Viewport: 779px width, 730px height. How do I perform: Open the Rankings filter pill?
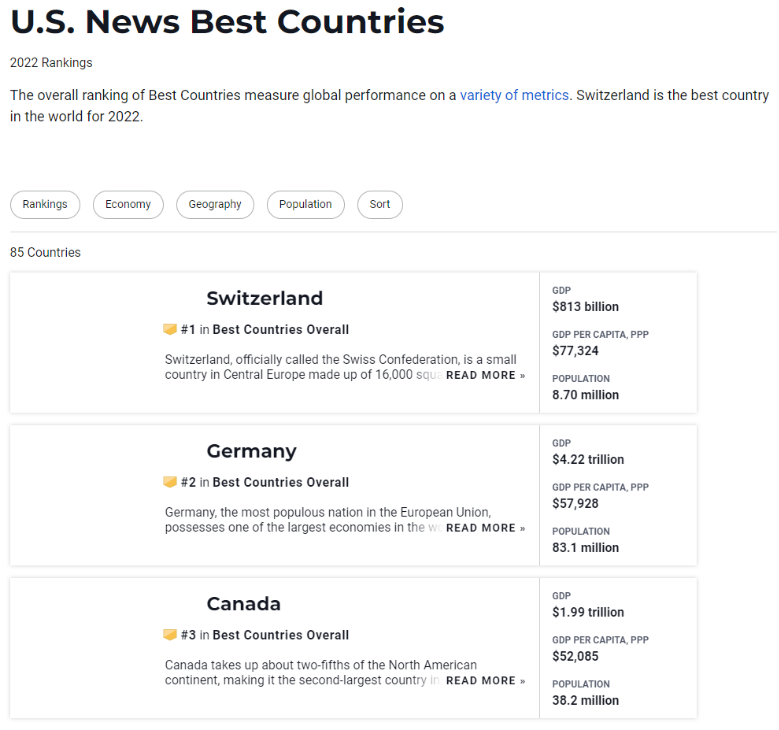[45, 204]
